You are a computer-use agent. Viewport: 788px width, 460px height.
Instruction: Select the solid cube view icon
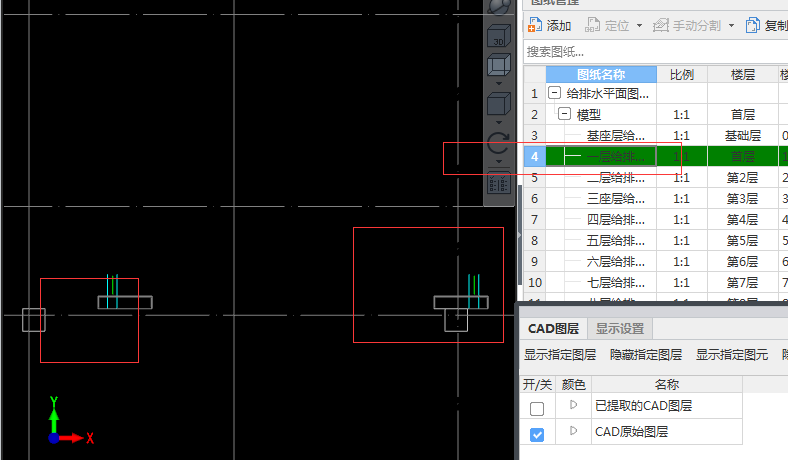click(499, 105)
